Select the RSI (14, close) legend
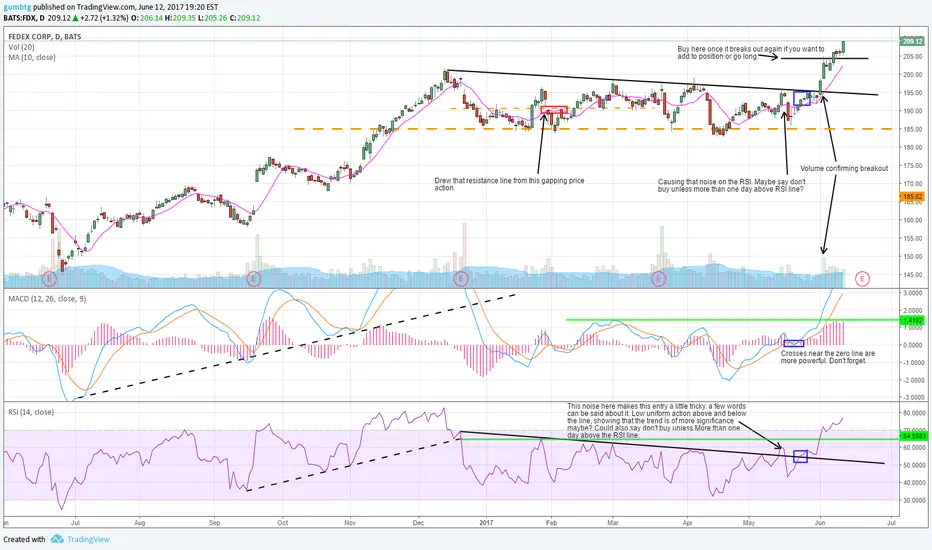 coord(31,412)
